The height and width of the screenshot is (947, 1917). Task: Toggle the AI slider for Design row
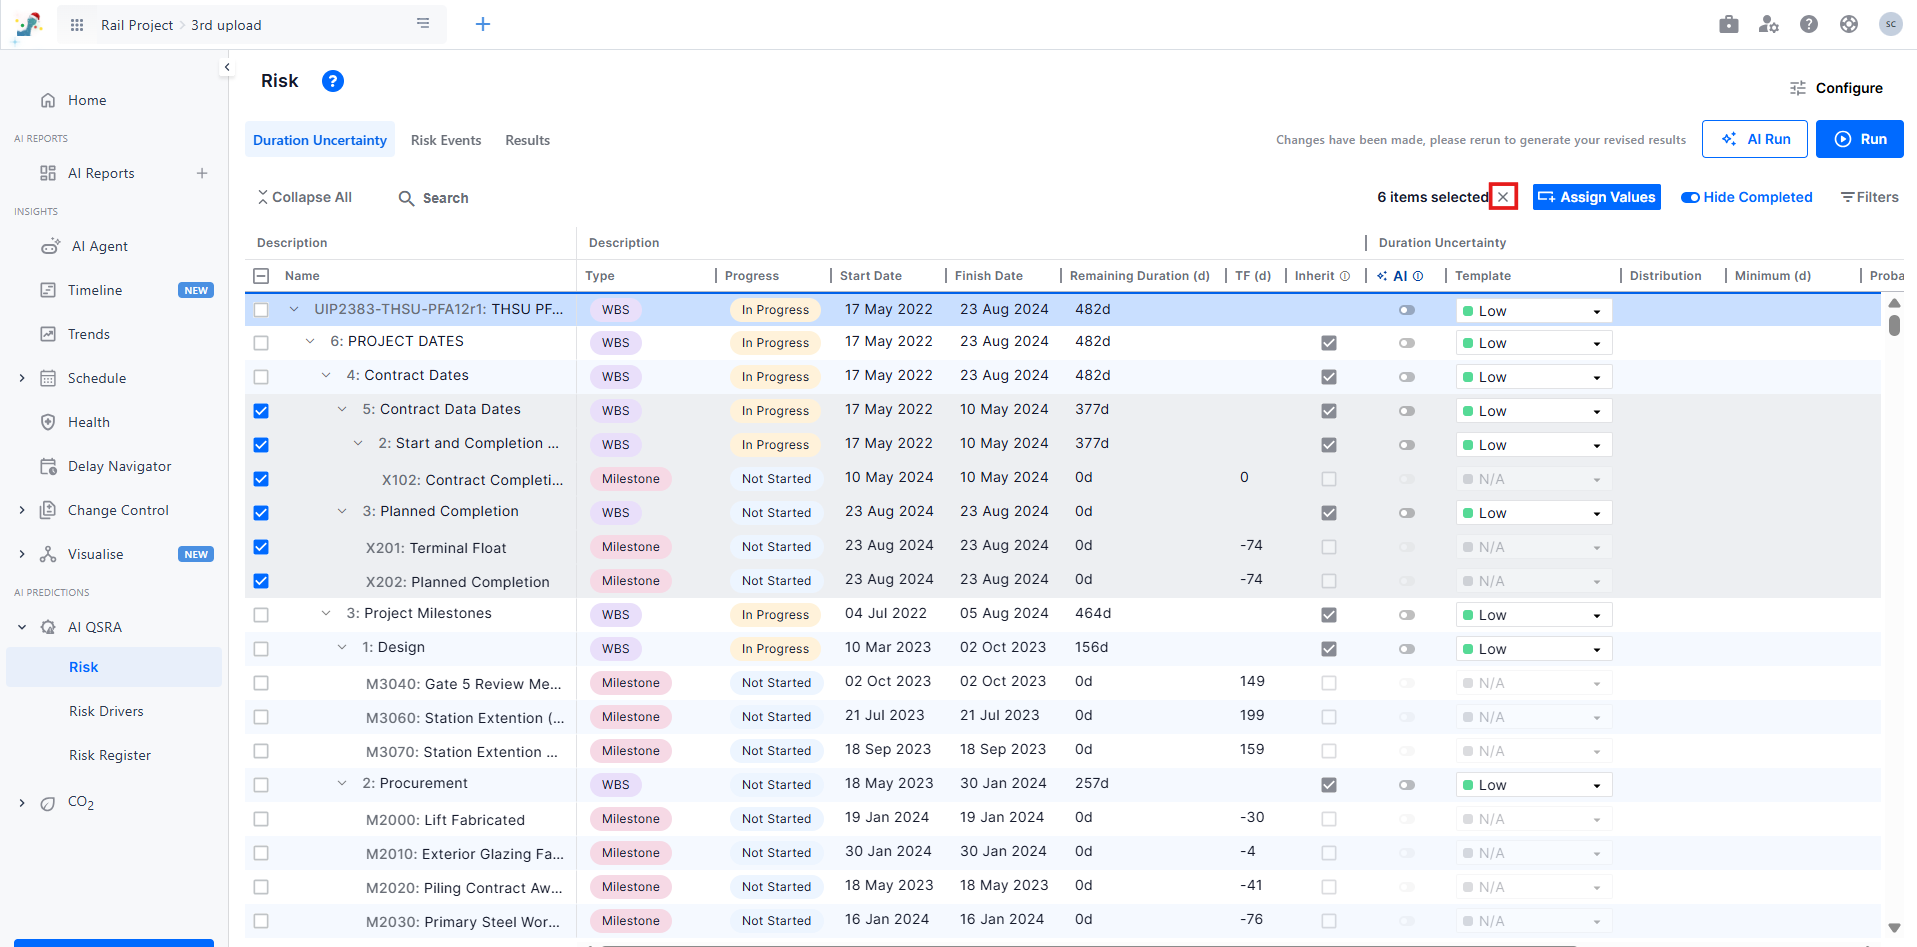coord(1407,649)
